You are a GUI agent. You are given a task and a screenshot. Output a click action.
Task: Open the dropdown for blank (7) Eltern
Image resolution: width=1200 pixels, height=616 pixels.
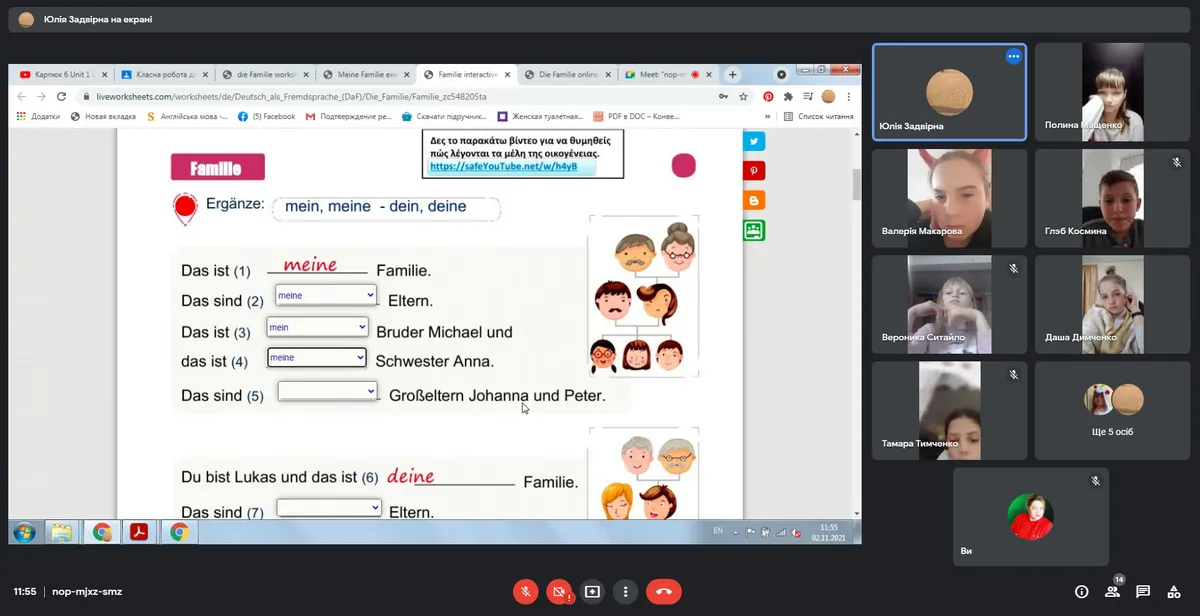click(329, 507)
